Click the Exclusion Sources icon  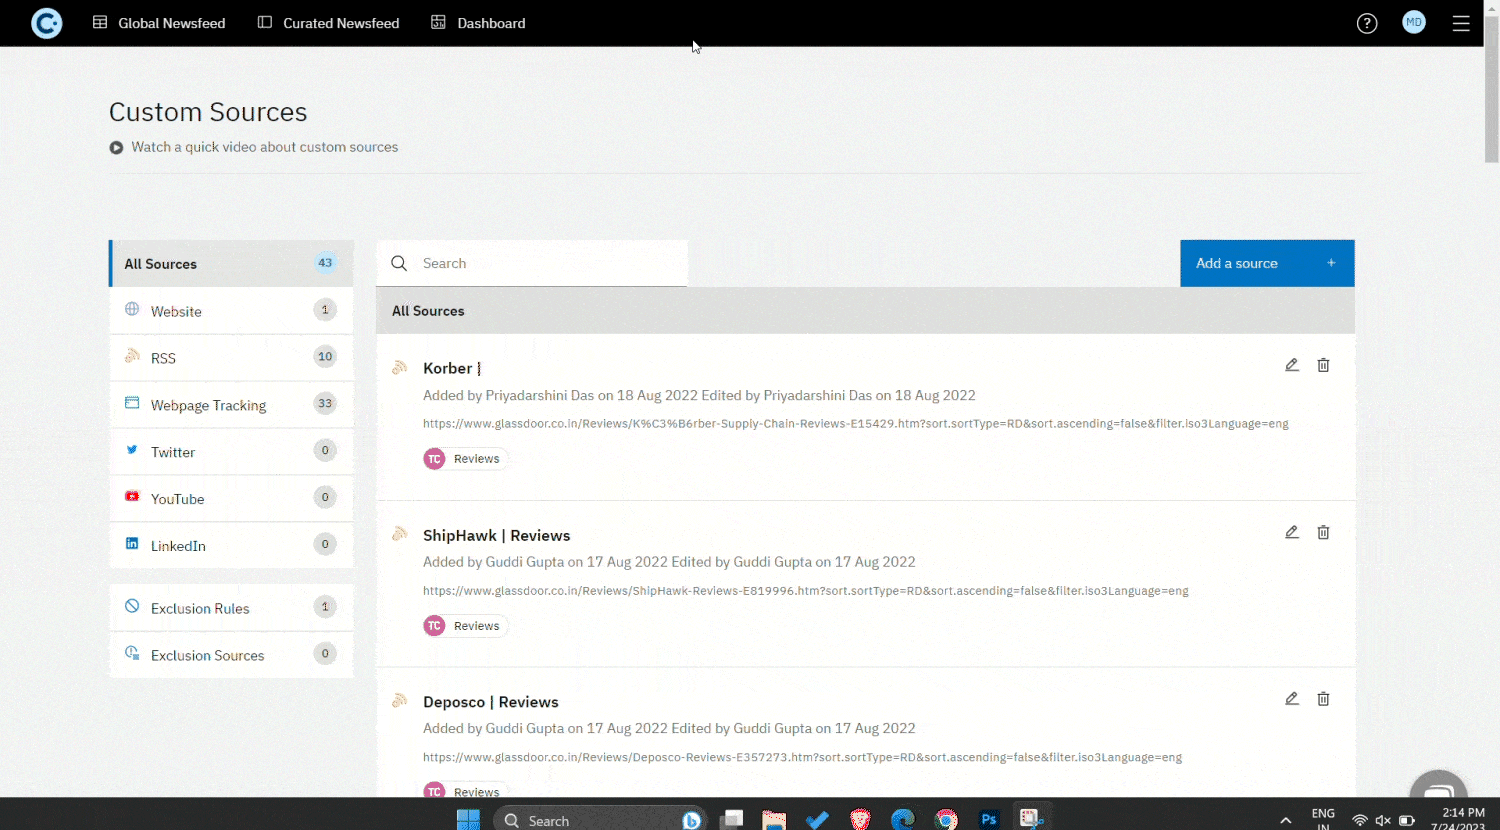[x=132, y=653]
